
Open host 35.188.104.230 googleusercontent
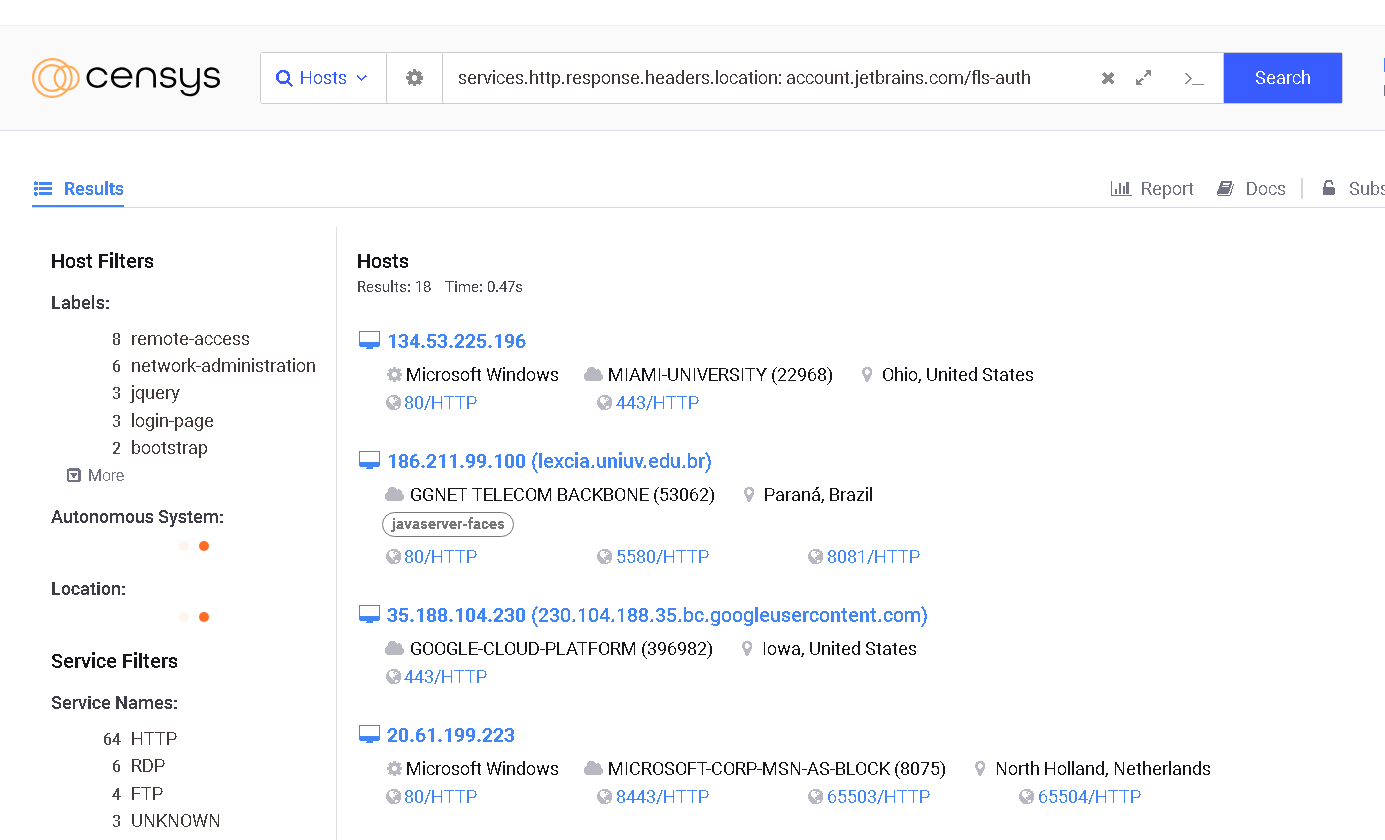(658, 615)
